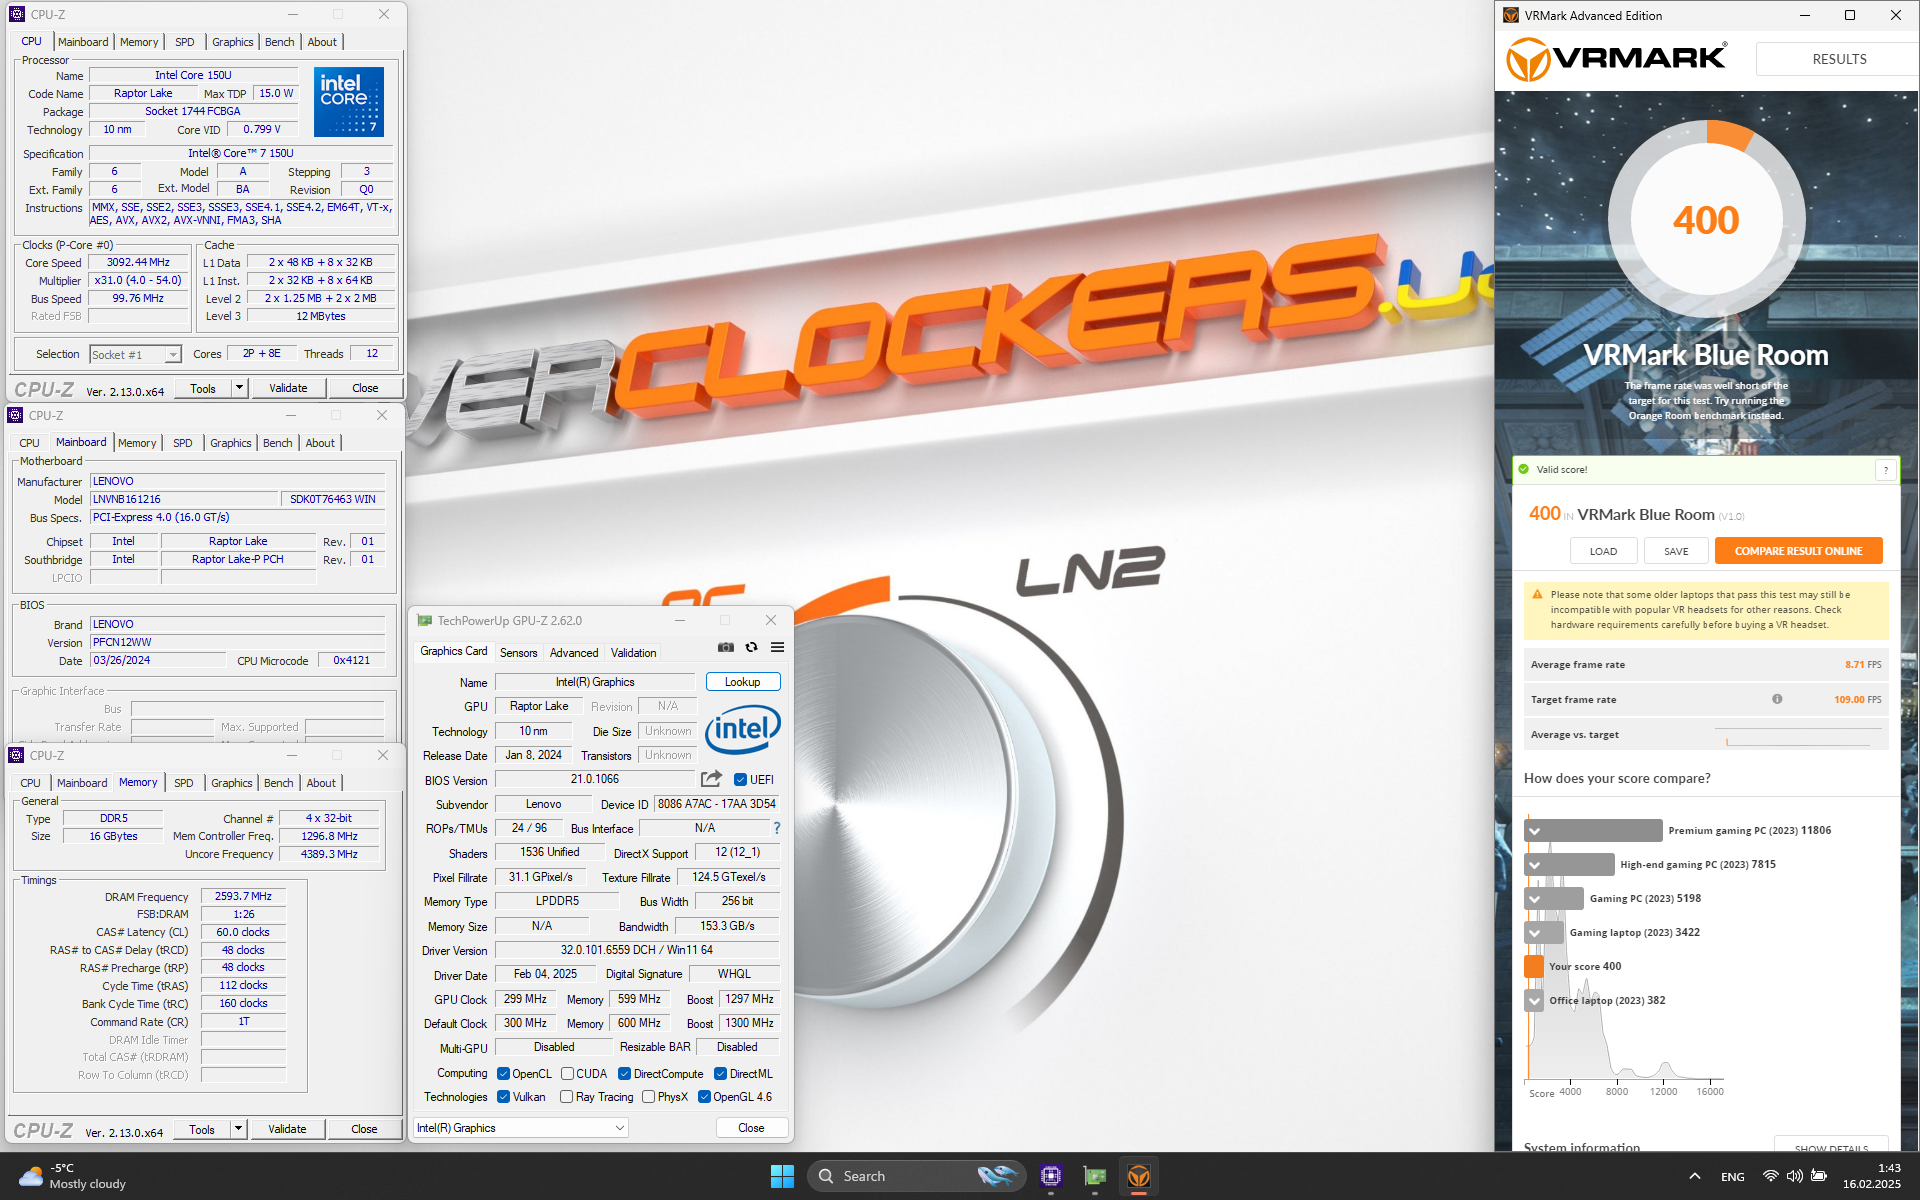Image resolution: width=1920 pixels, height=1200 pixels.
Task: Click the Bus Interface question mark icon
Action: (x=776, y=828)
